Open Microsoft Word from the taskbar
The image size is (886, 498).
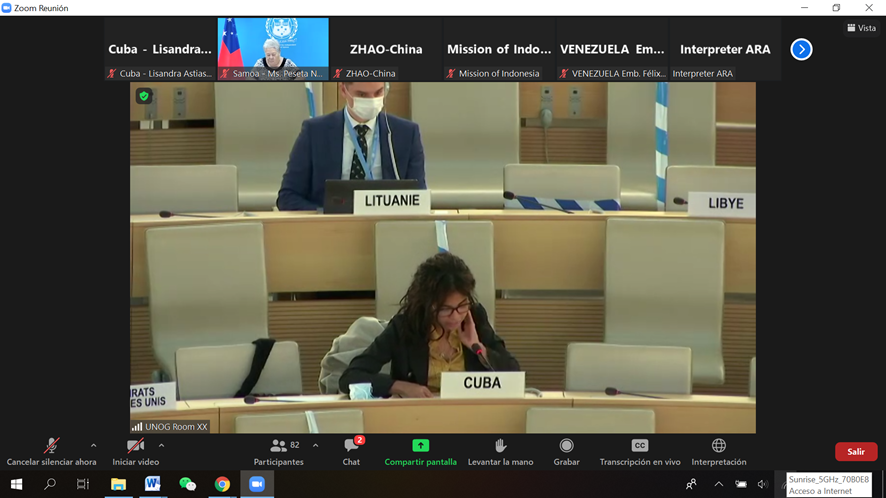click(x=153, y=484)
